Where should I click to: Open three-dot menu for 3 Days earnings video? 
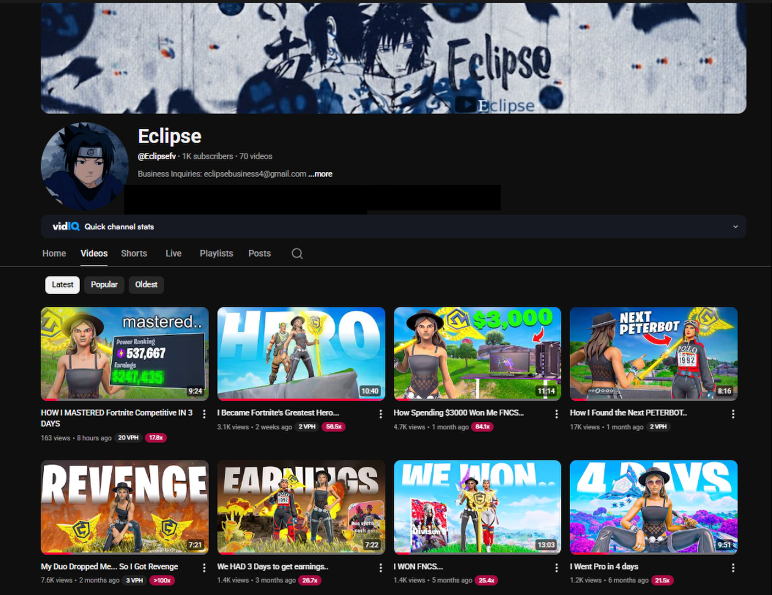(x=381, y=568)
